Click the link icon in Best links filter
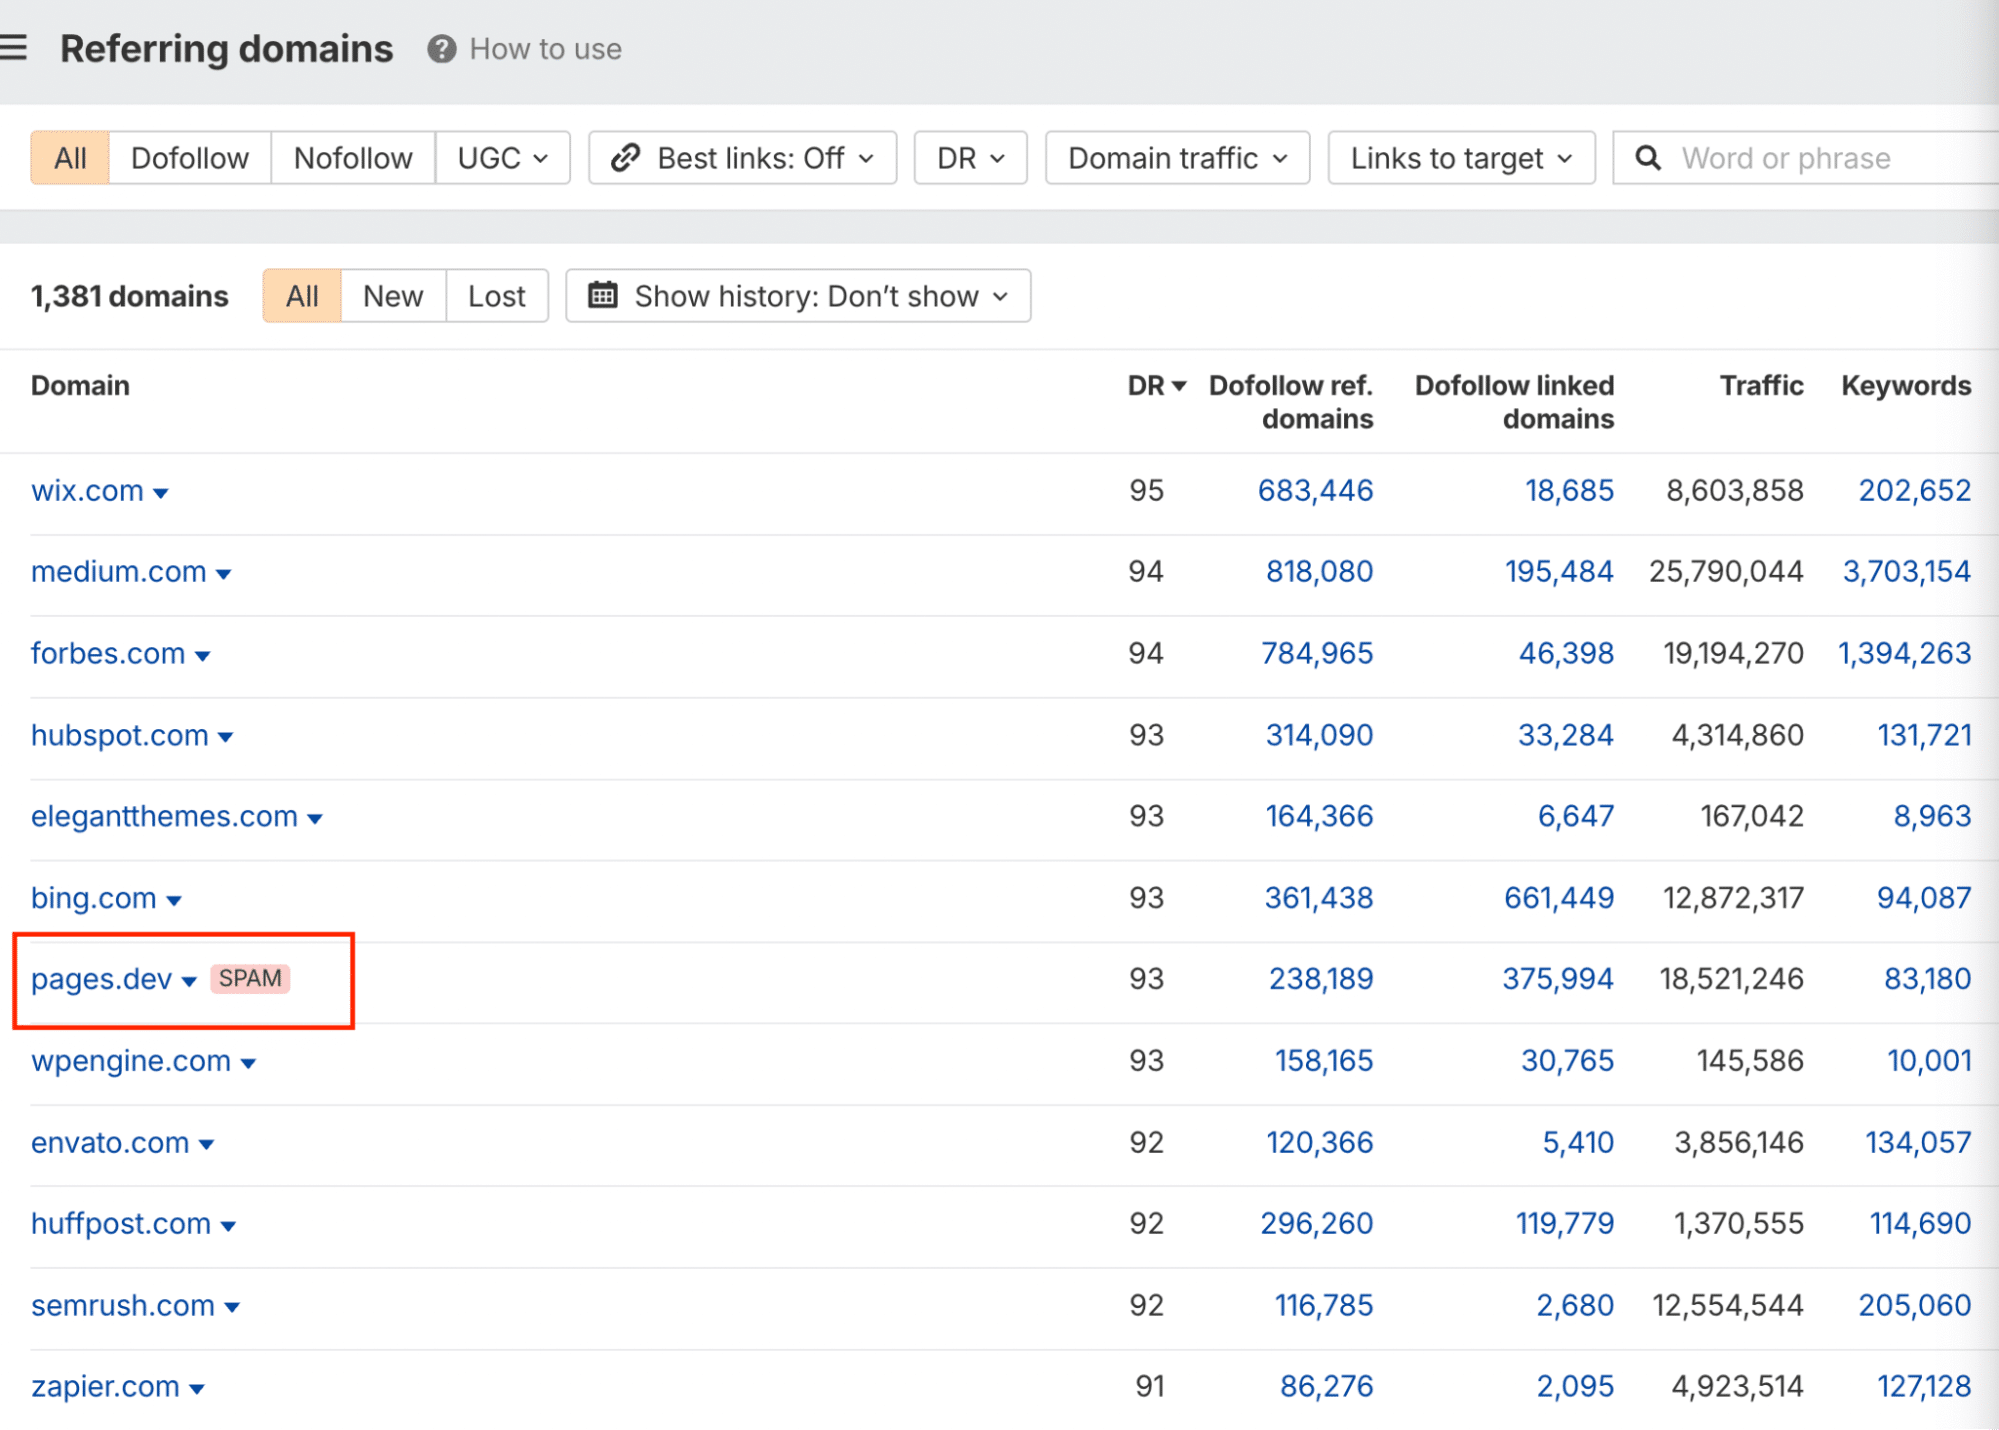Screen dimensions: 1999x1430 626,158
